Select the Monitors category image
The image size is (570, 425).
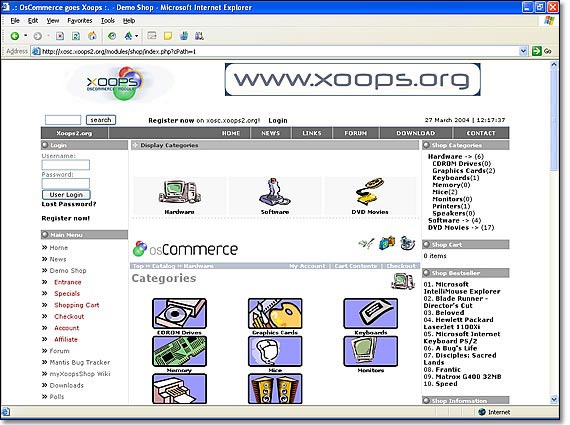coord(370,351)
